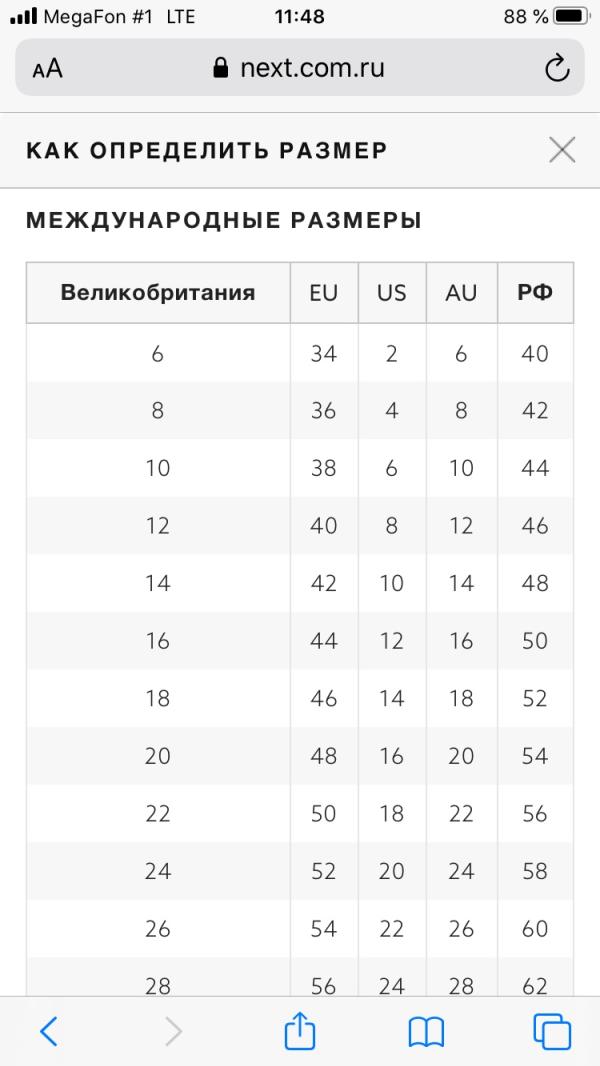Tap the US column header
The width and height of the screenshot is (600, 1066).
(x=392, y=293)
